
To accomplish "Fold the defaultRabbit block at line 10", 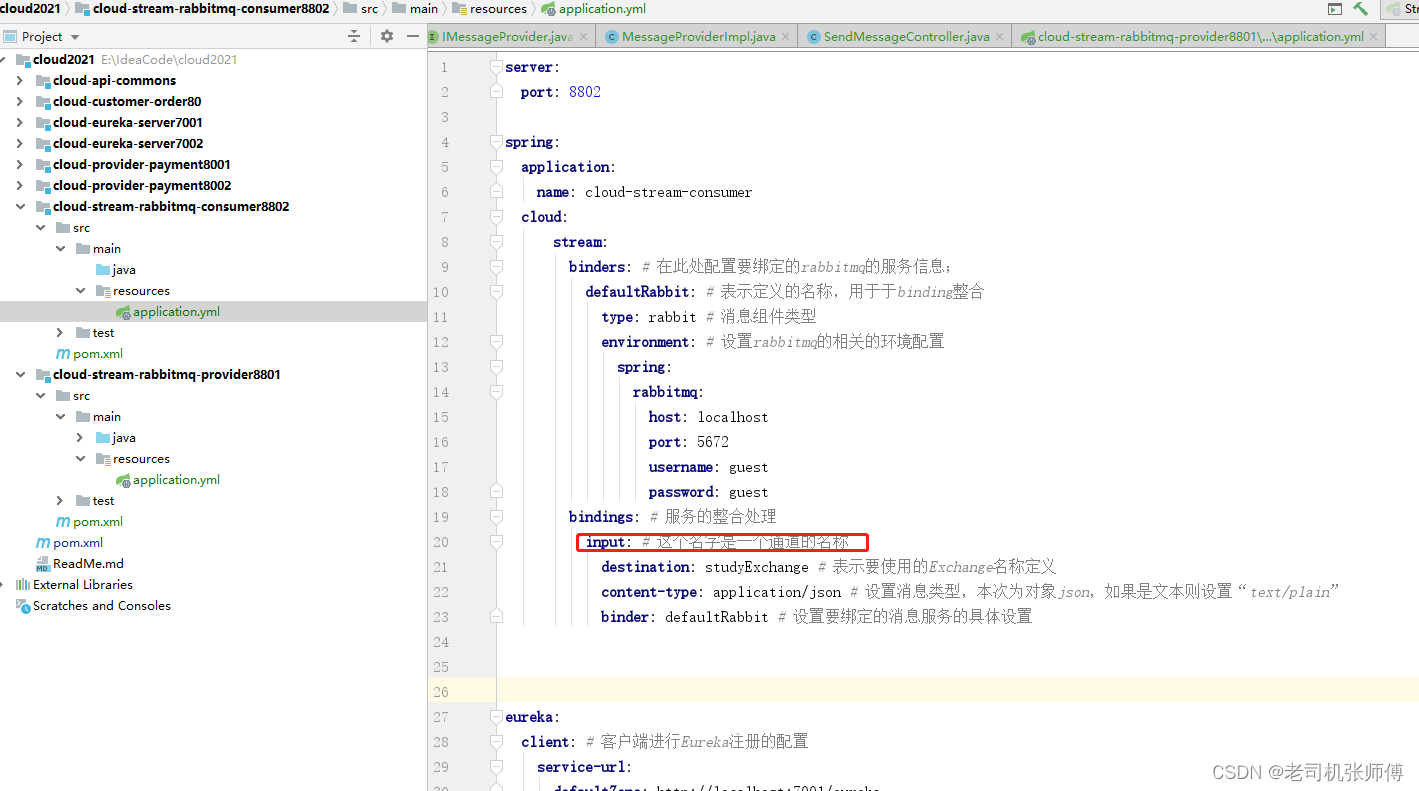I will [496, 292].
